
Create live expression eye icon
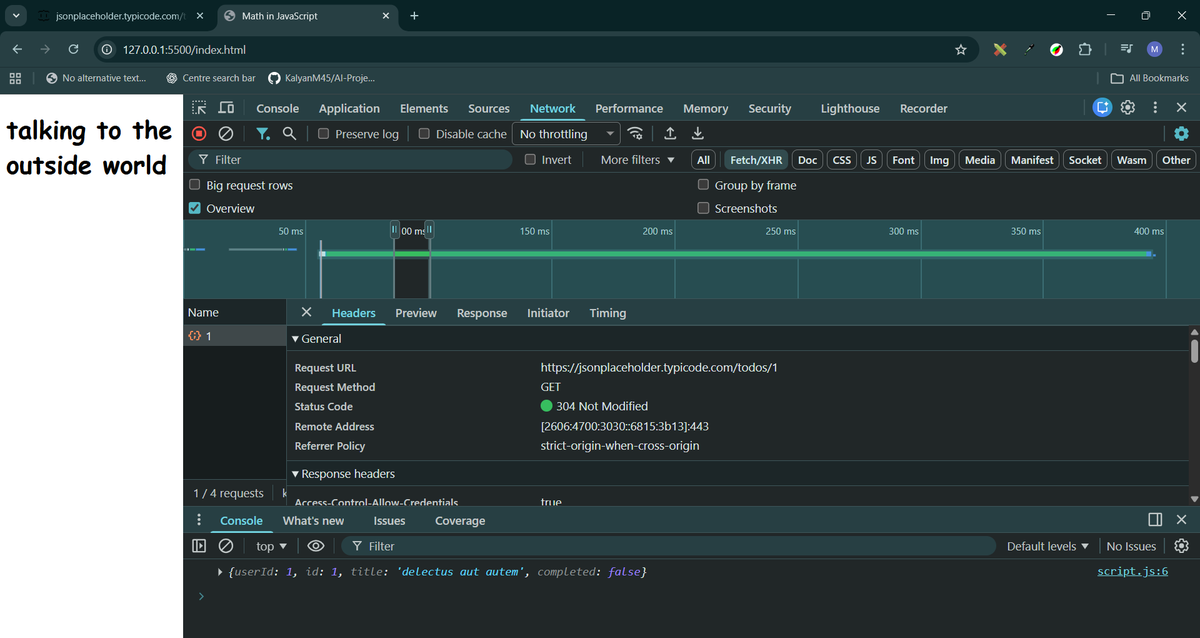click(316, 546)
